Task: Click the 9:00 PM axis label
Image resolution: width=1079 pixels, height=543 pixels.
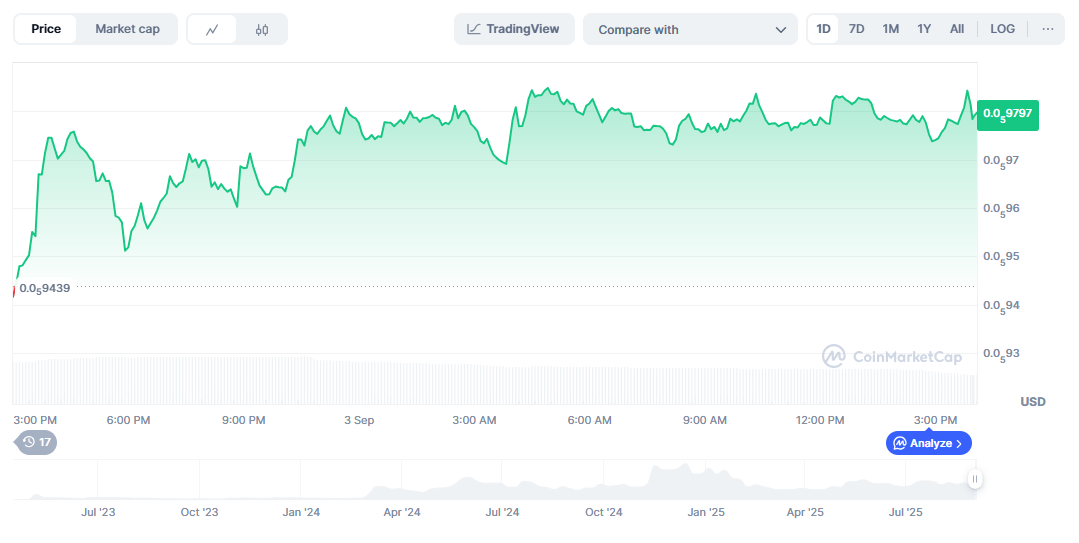Action: [244, 420]
